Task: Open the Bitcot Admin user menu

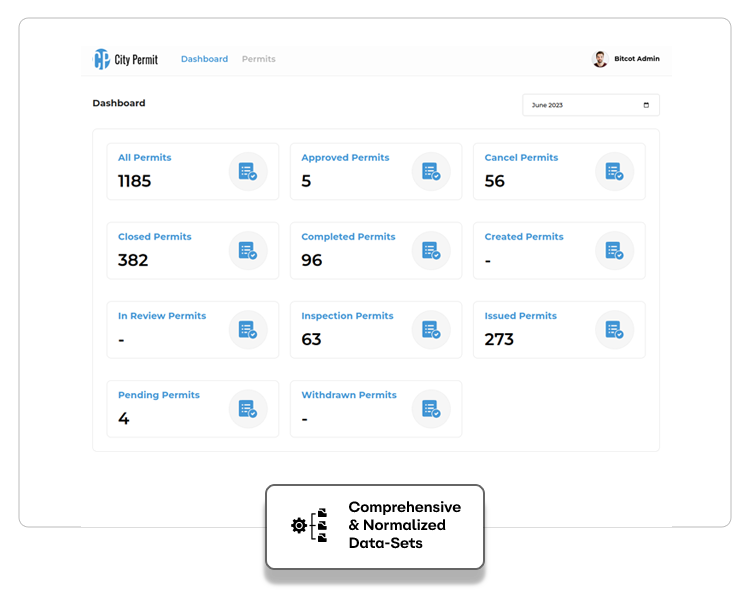Action: (x=637, y=59)
